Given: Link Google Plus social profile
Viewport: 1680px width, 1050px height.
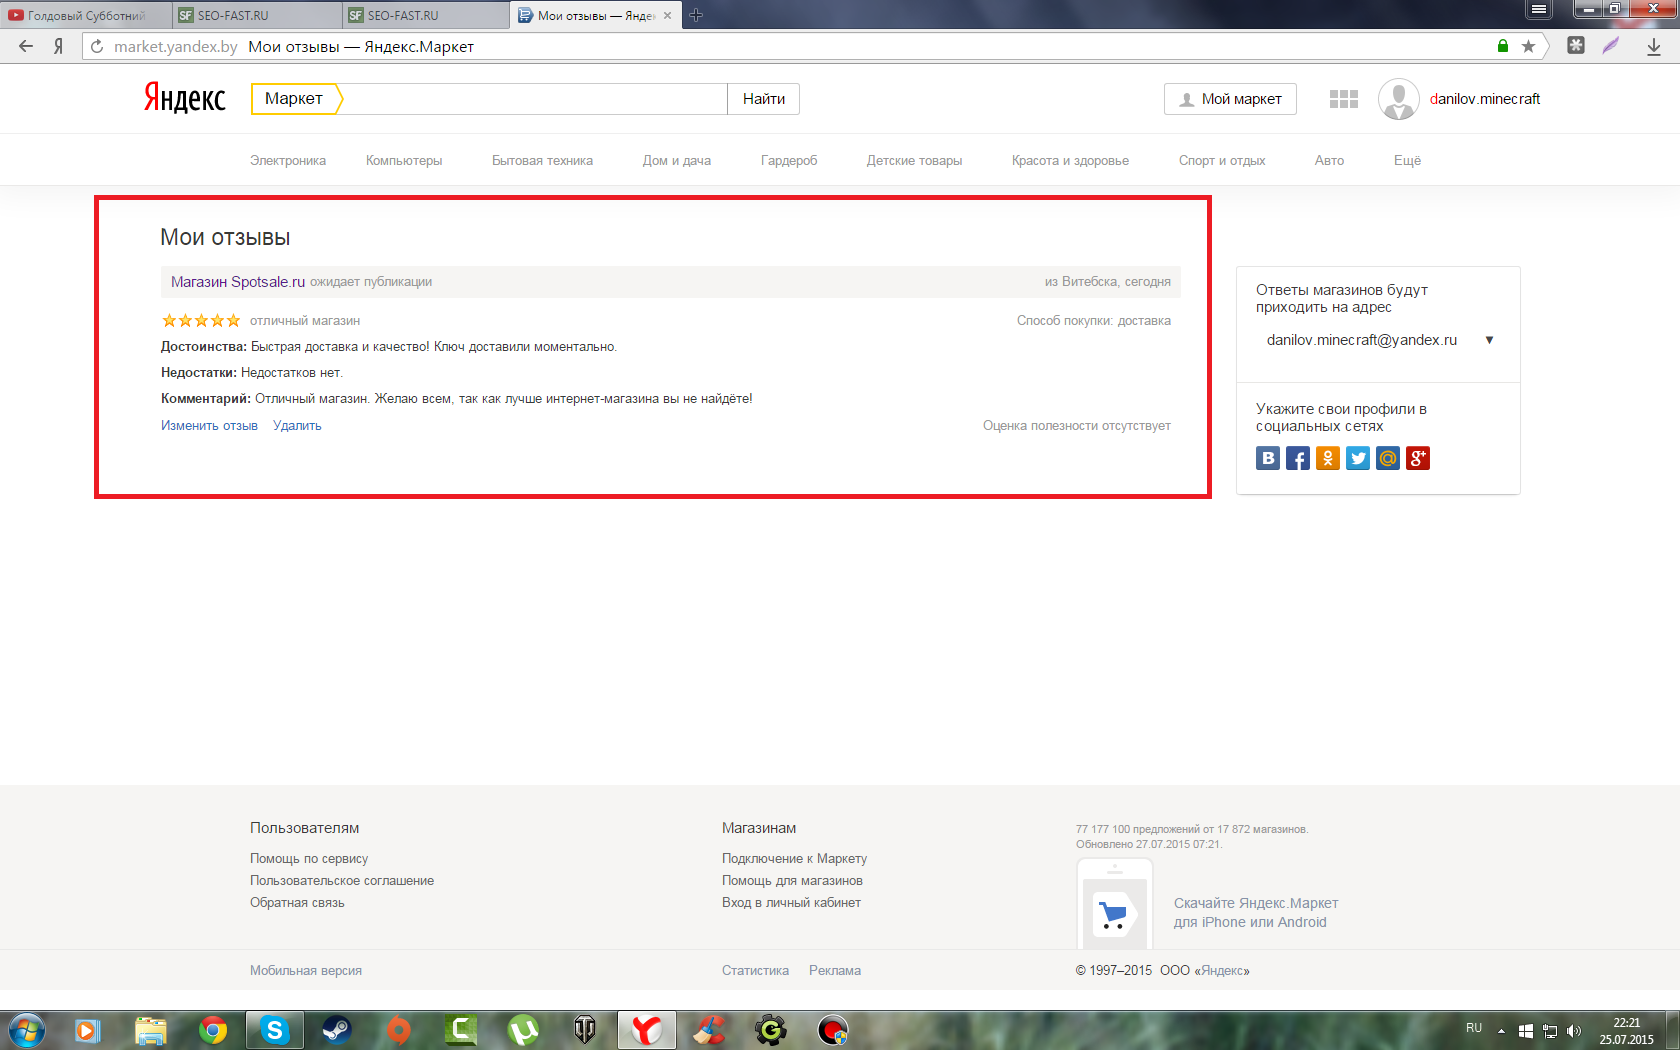Looking at the screenshot, I should click(x=1418, y=458).
